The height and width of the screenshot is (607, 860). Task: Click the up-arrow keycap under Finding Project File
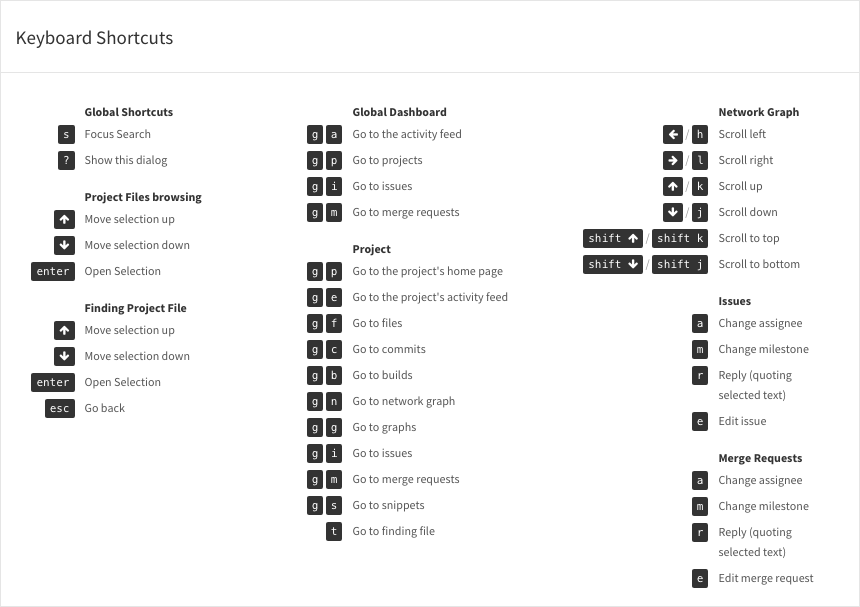tap(65, 330)
